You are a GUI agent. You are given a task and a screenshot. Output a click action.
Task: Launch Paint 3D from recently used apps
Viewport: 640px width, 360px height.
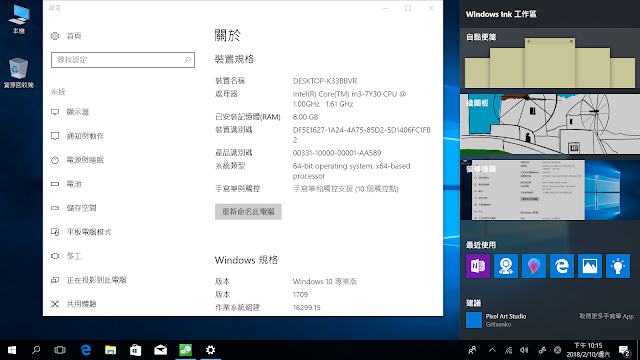tap(534, 266)
